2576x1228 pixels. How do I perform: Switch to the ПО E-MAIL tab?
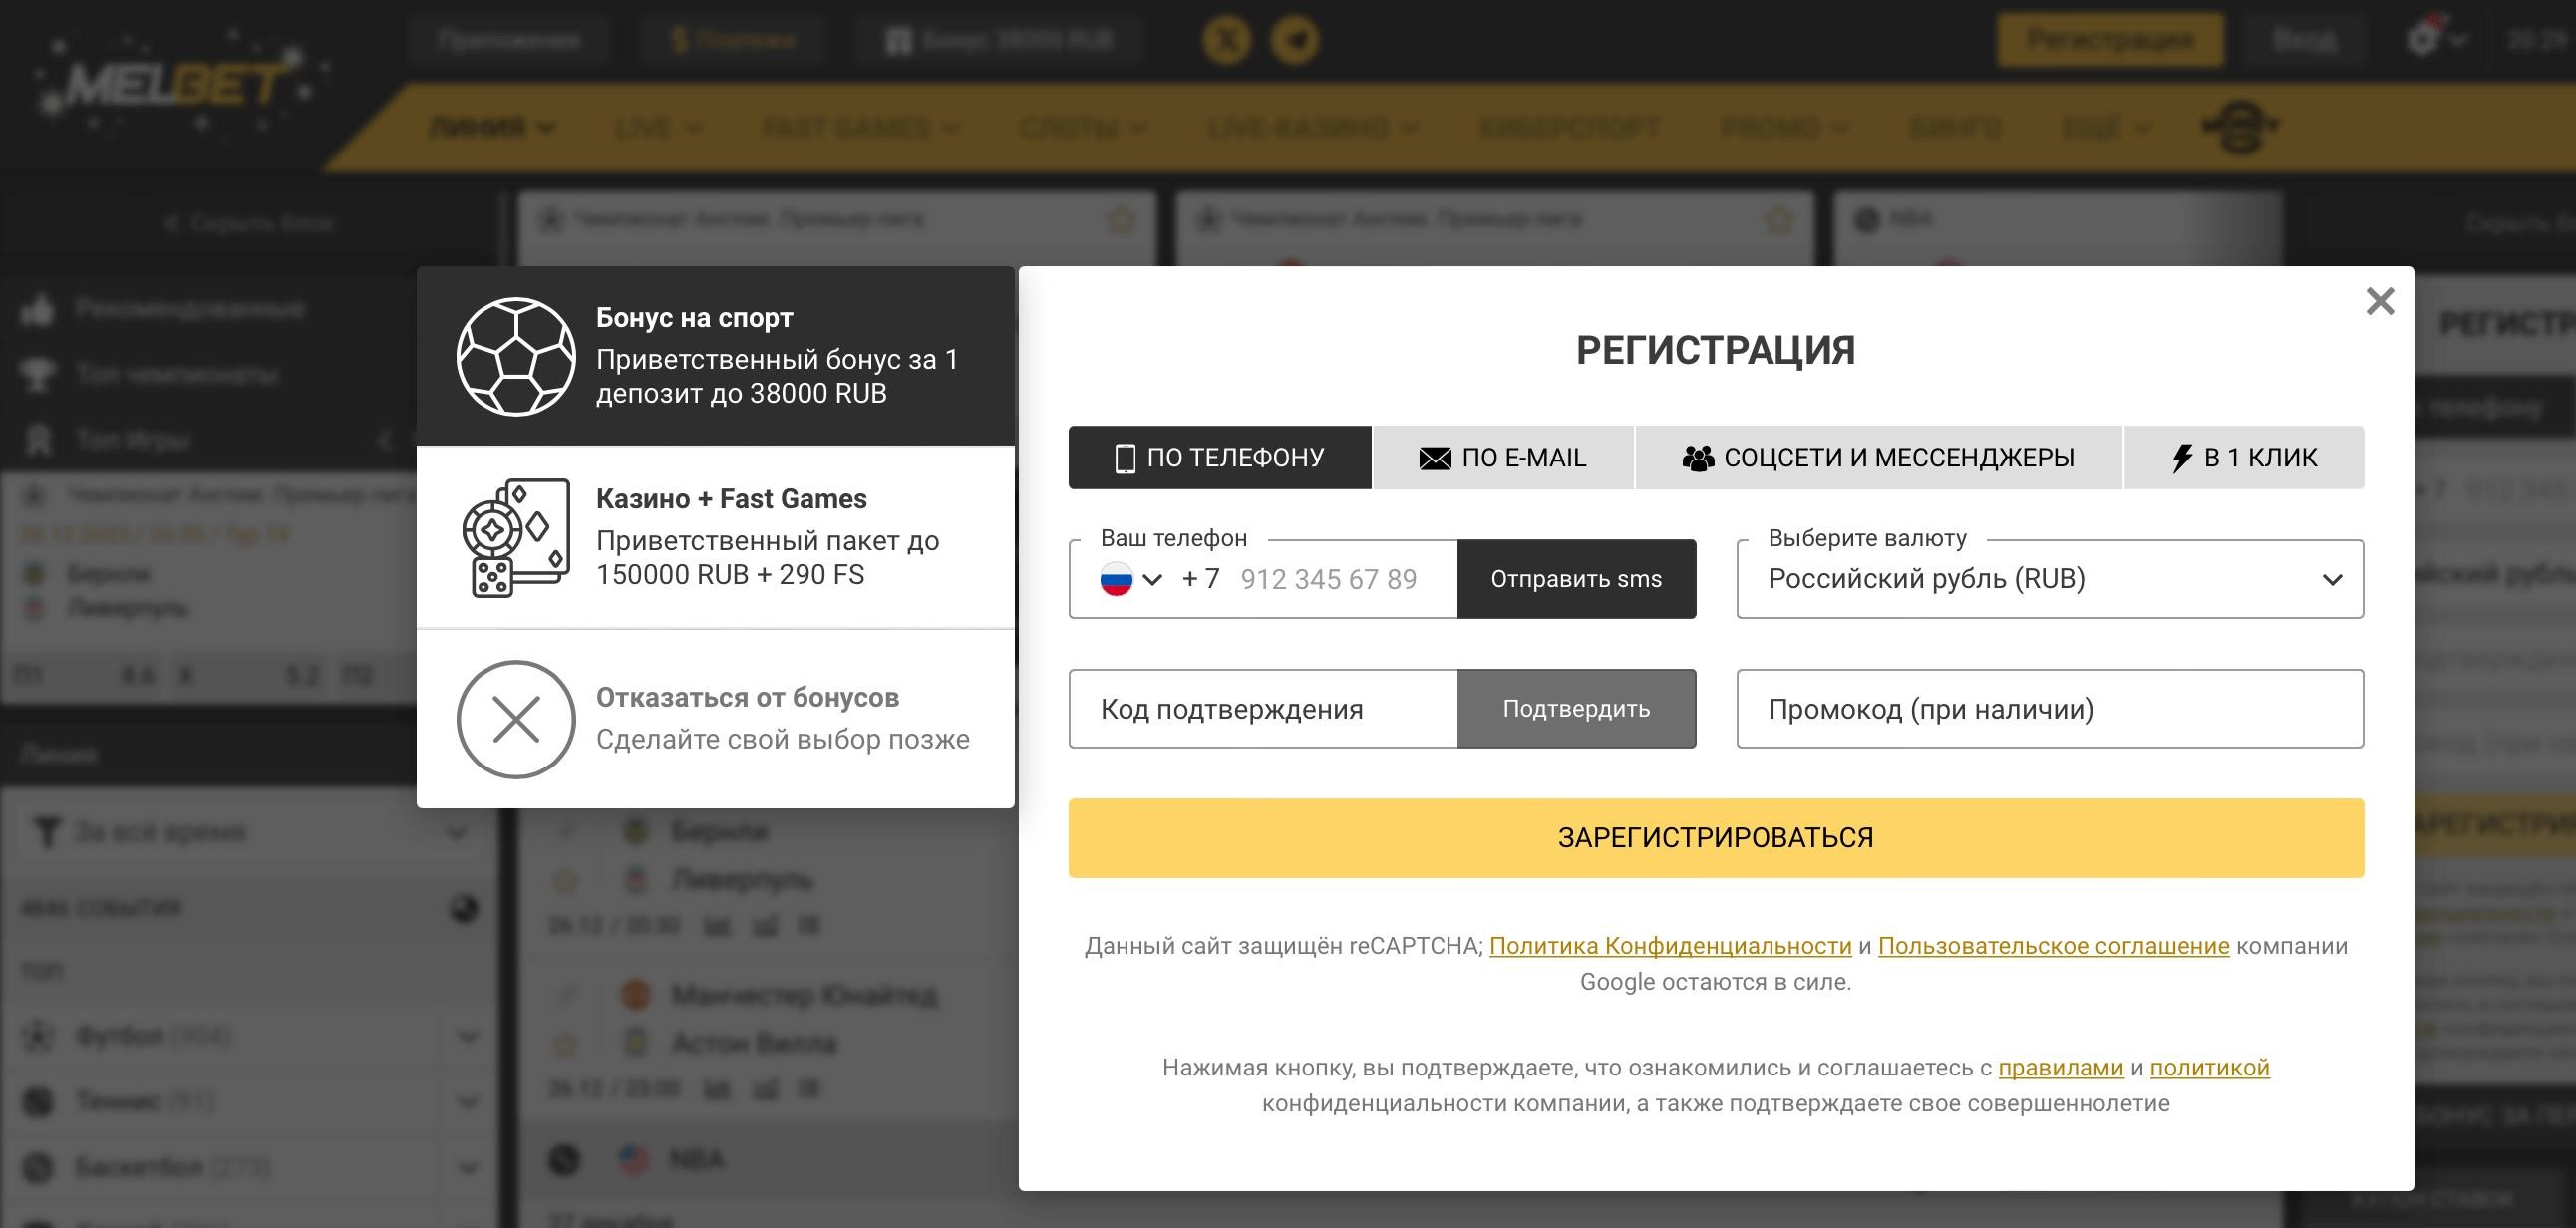1503,457
